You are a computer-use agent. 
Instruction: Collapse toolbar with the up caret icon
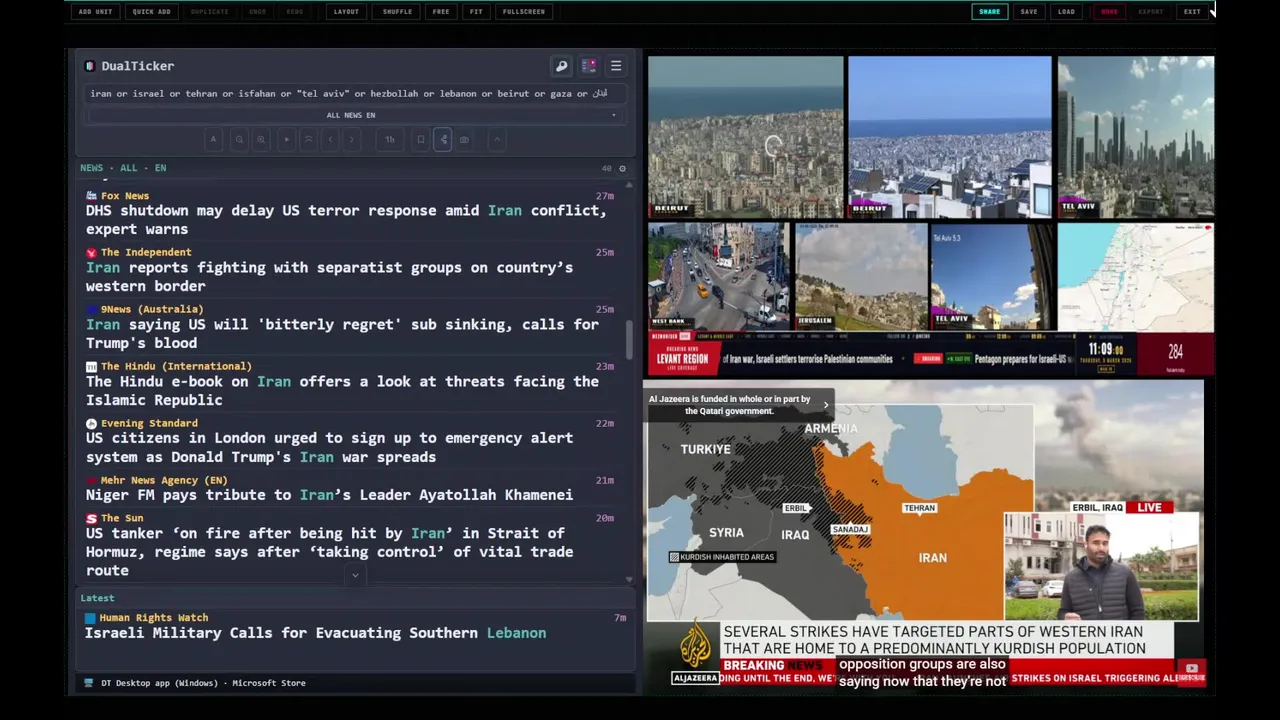(x=496, y=140)
